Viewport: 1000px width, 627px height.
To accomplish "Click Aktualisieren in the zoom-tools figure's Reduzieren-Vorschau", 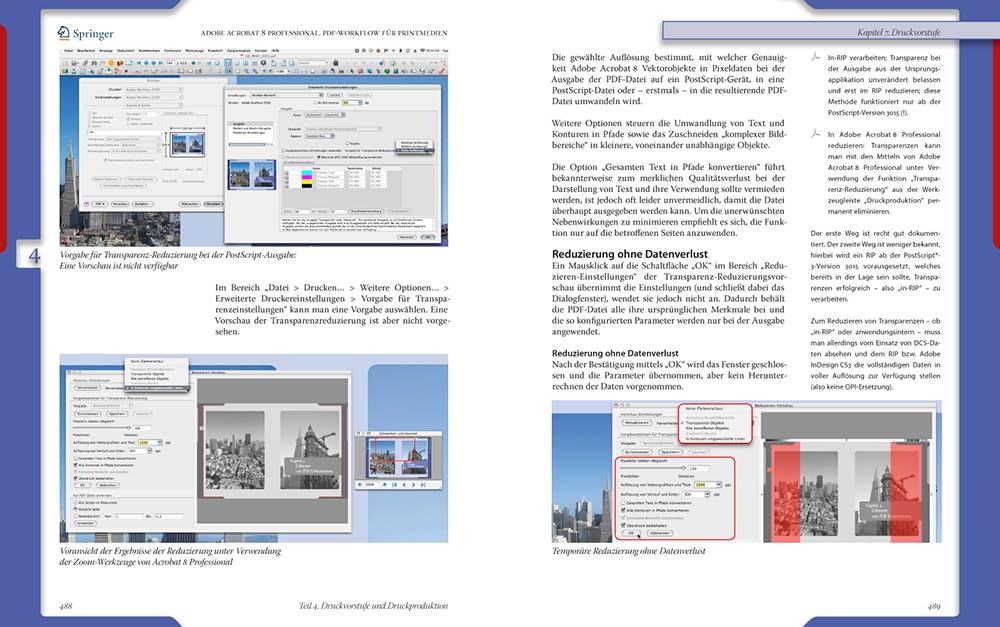I will [x=87, y=388].
